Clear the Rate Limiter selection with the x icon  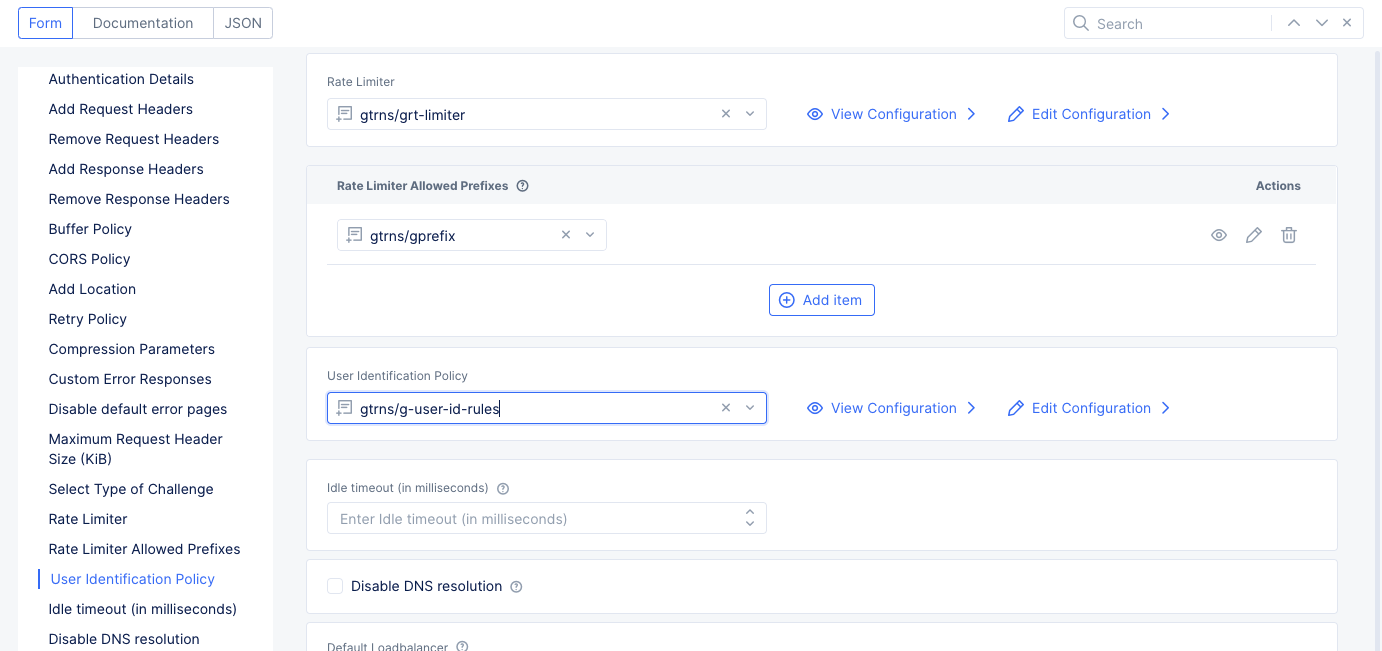click(726, 114)
